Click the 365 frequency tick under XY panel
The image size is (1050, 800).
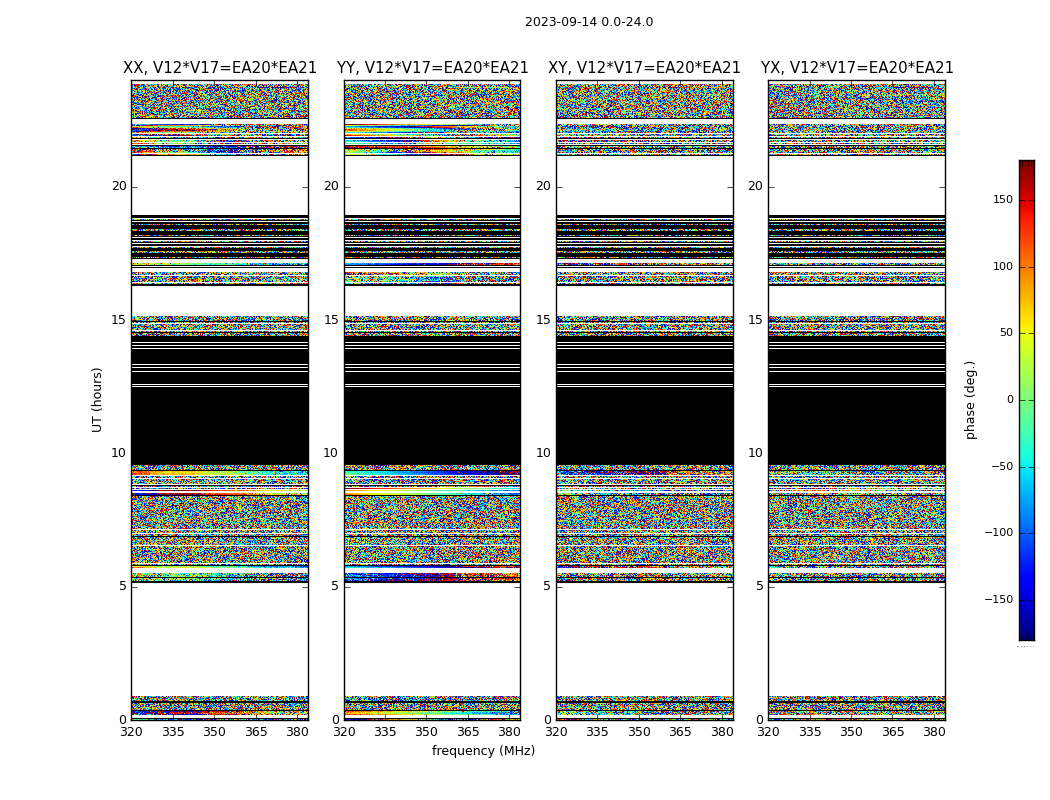(680, 732)
